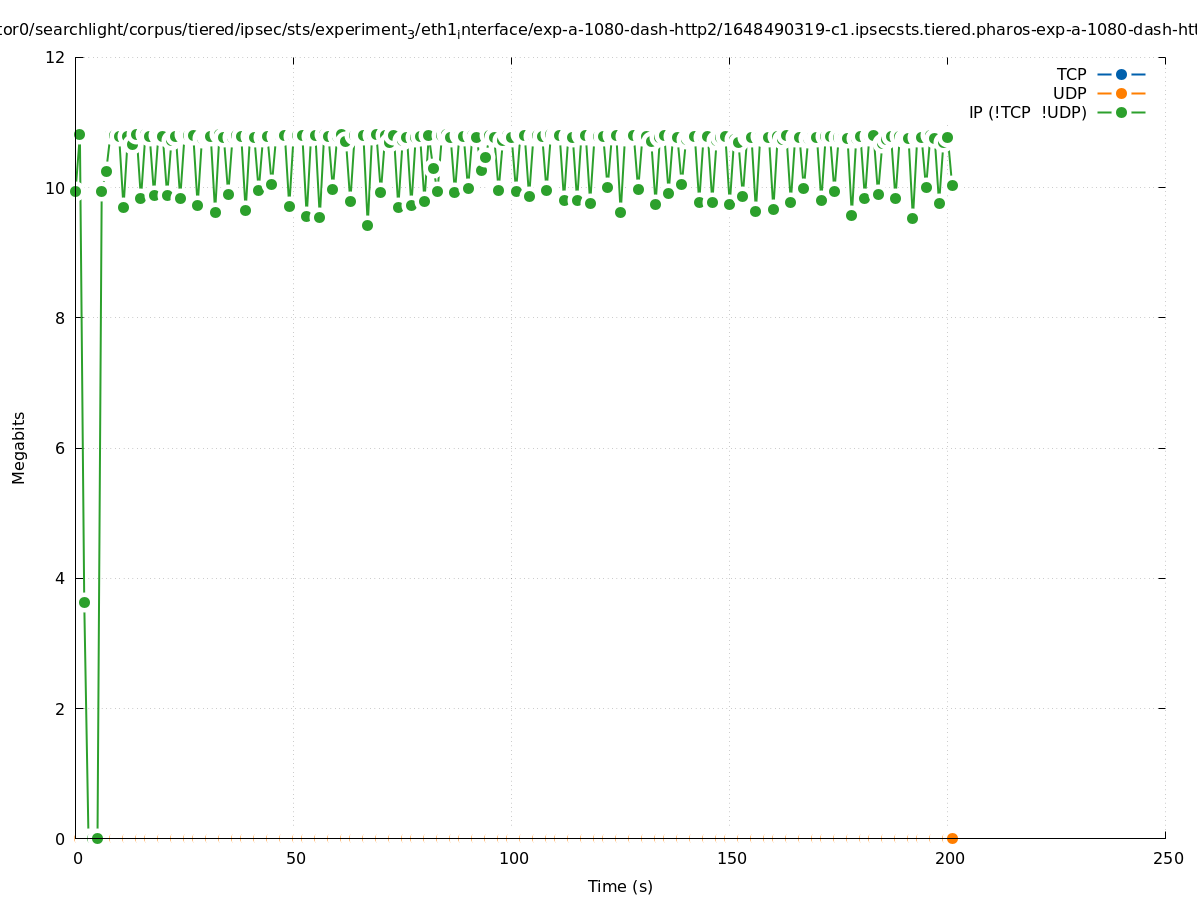Screen dimensions: 1197x900
Task: Click the green data point at zero Megabits
Action: (97, 838)
